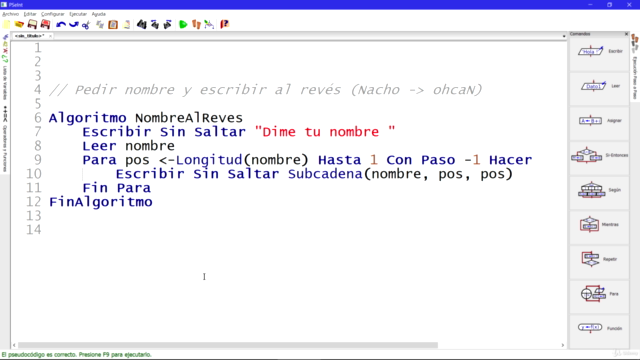Close the Comandos panel

[627, 34]
